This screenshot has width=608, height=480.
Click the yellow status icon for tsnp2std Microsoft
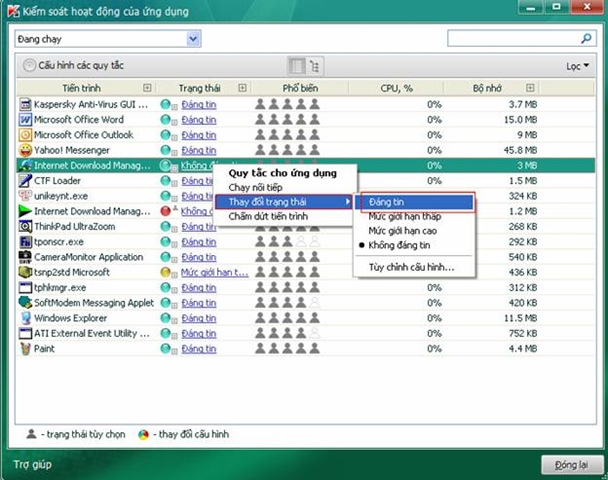coord(166,272)
